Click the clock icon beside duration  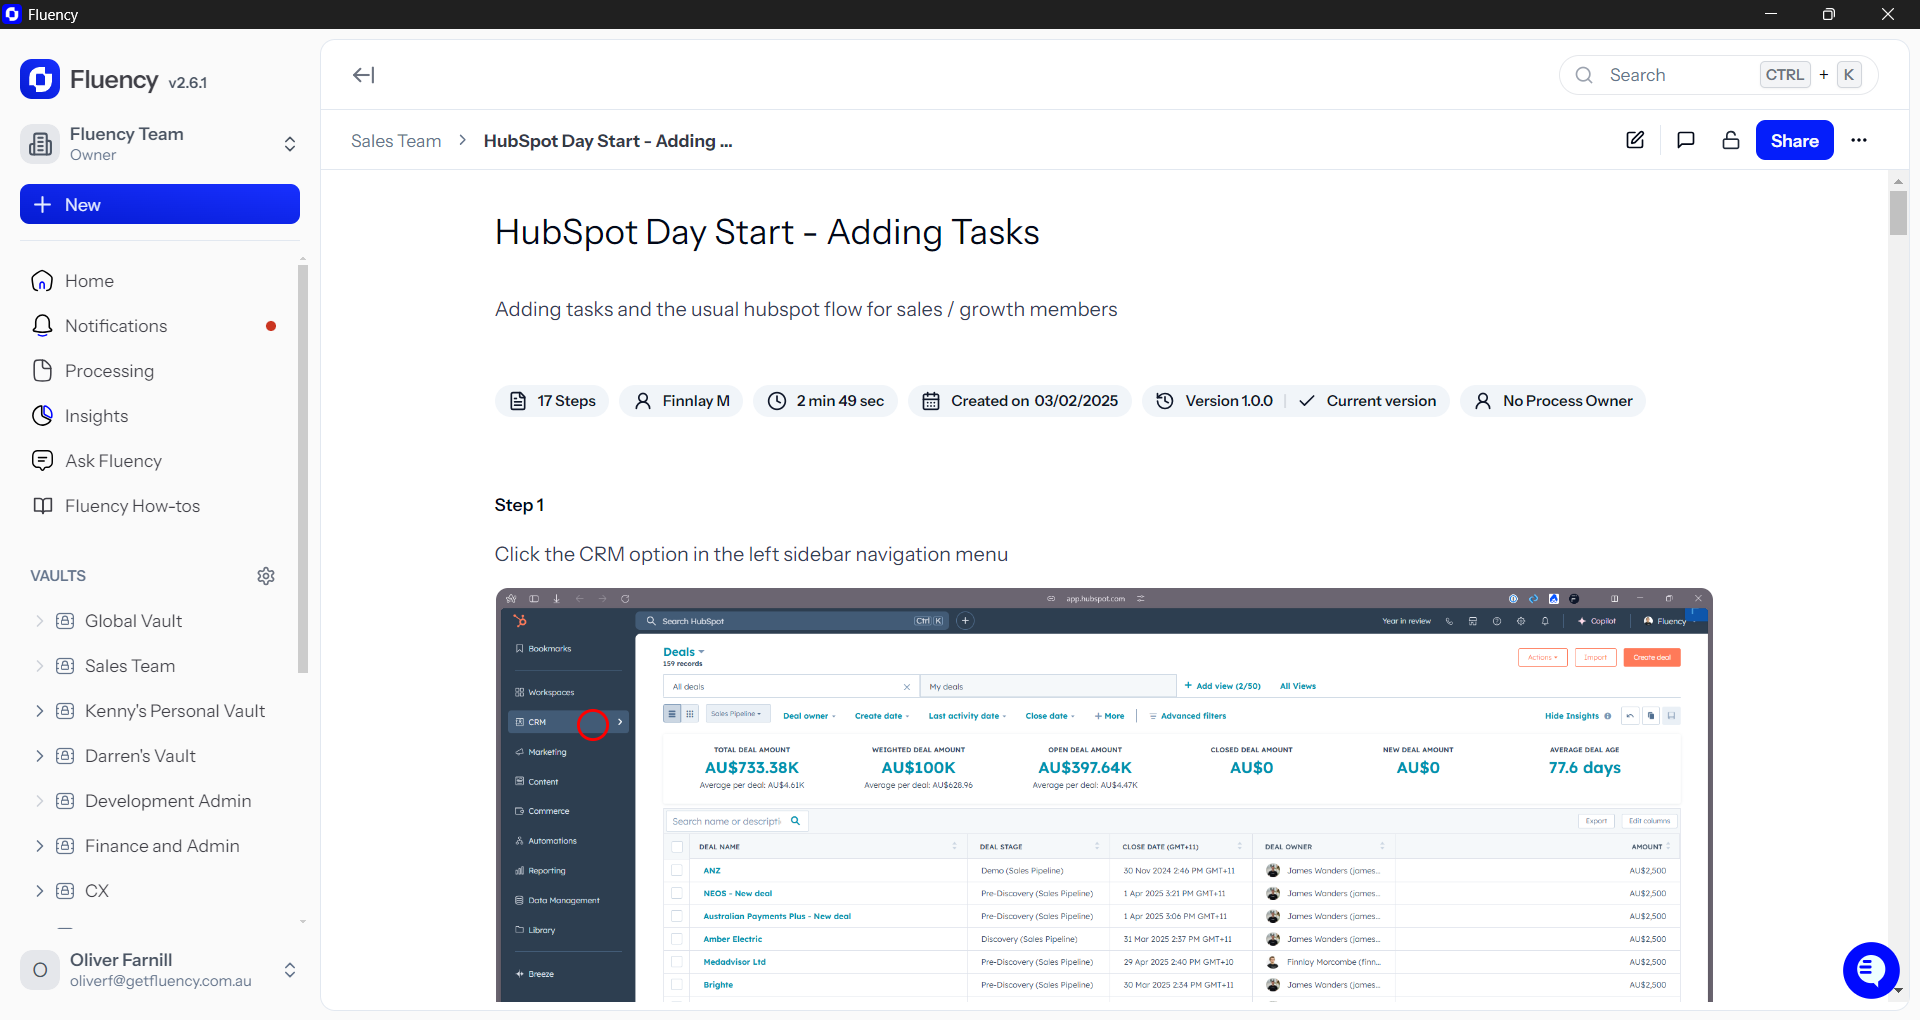point(777,401)
